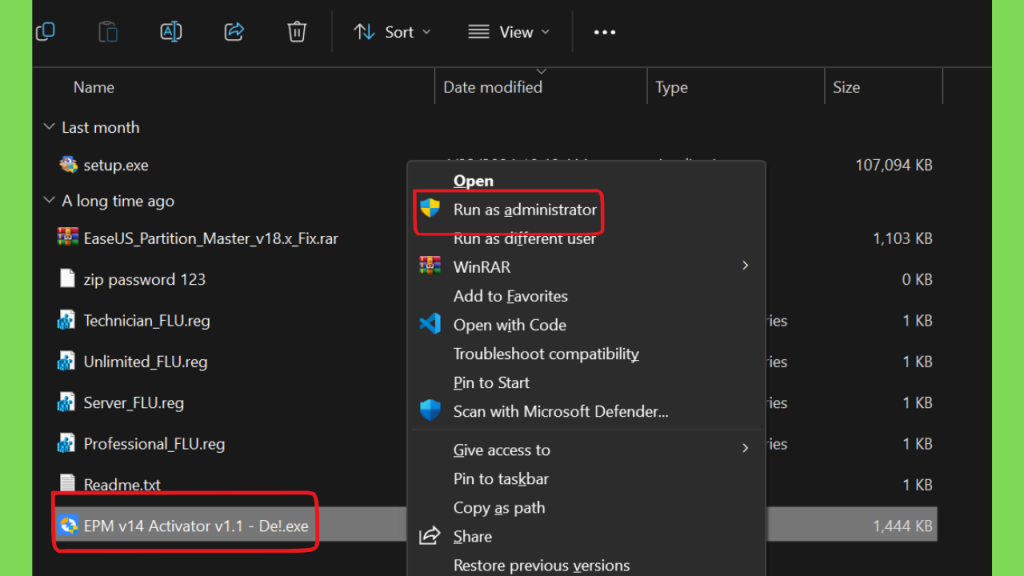Click the Share icon in toolbar

234,31
